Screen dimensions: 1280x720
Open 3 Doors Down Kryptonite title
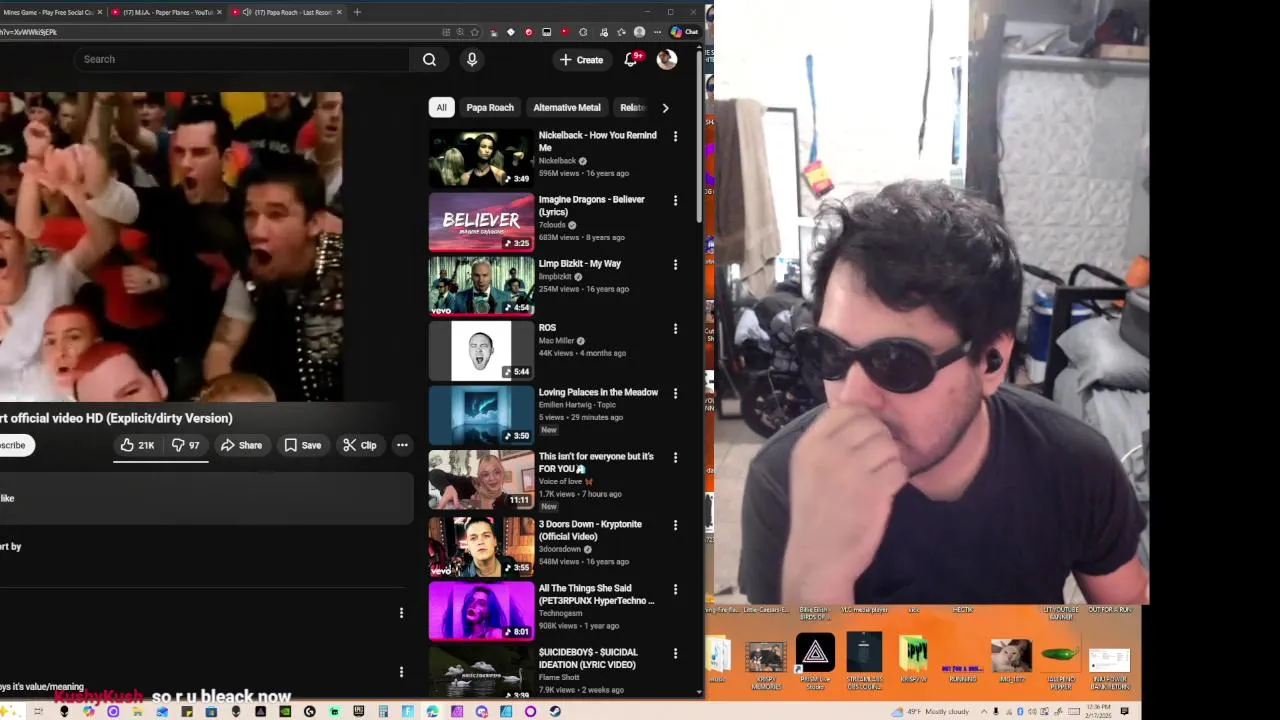tap(590, 530)
